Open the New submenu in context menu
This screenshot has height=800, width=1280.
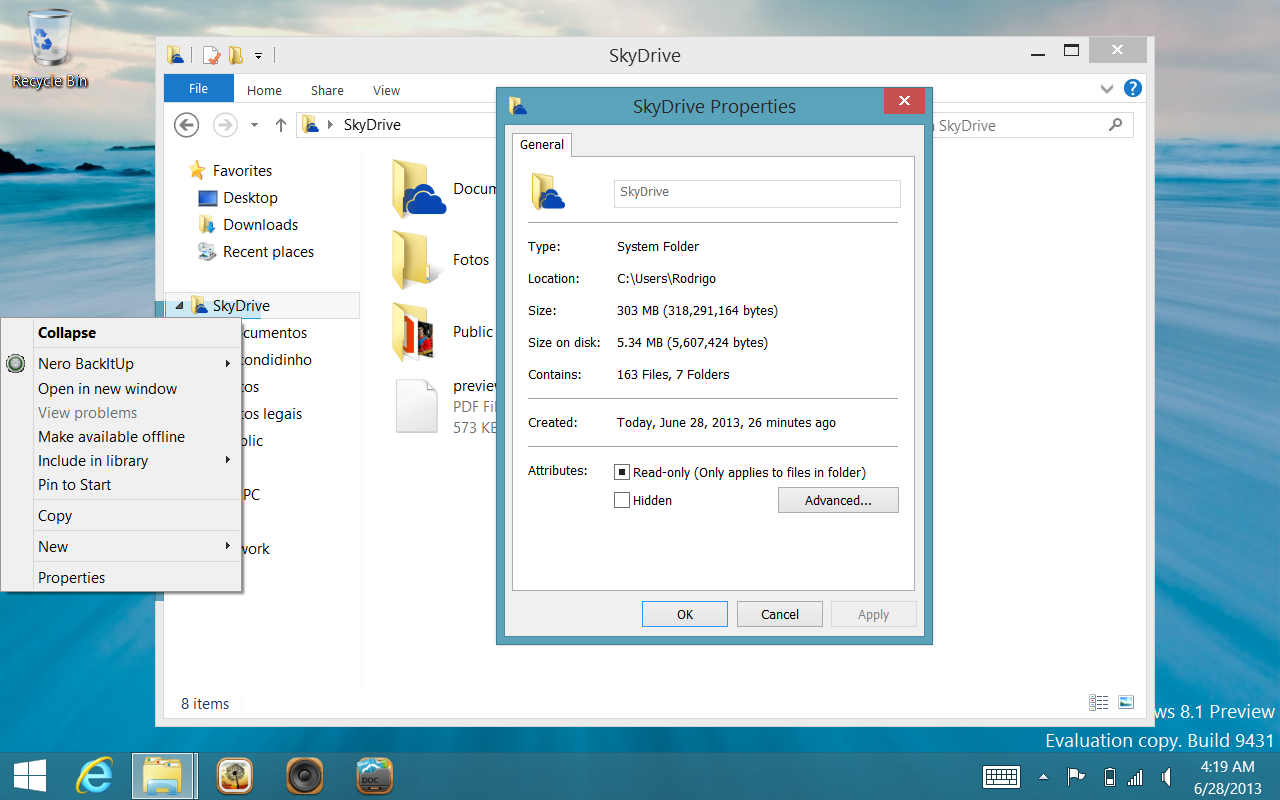coord(121,547)
